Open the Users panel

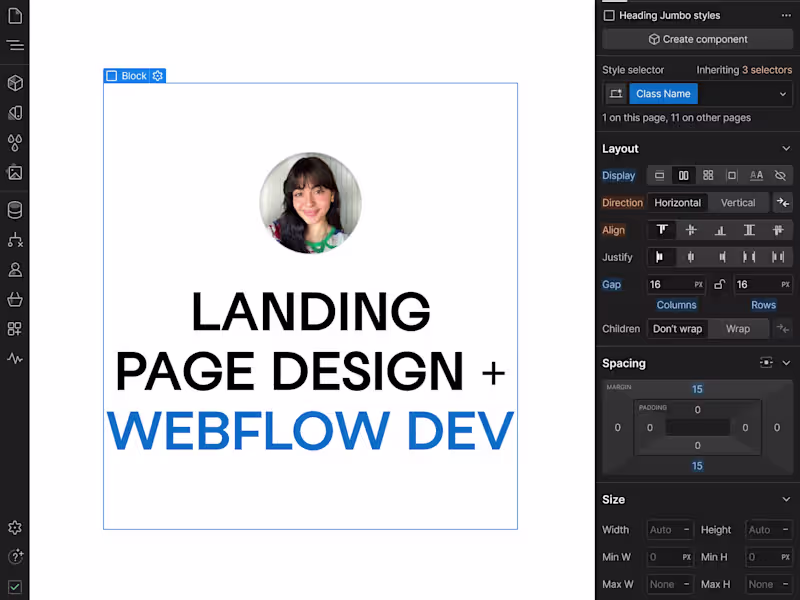click(x=14, y=268)
